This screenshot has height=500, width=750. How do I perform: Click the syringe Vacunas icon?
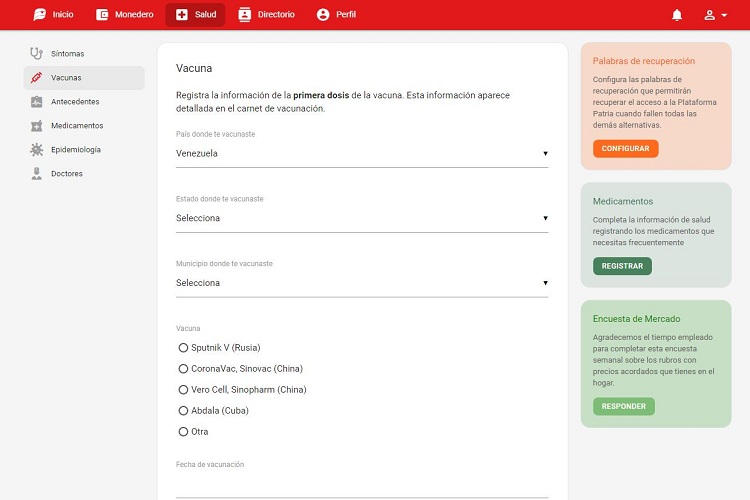(37, 77)
